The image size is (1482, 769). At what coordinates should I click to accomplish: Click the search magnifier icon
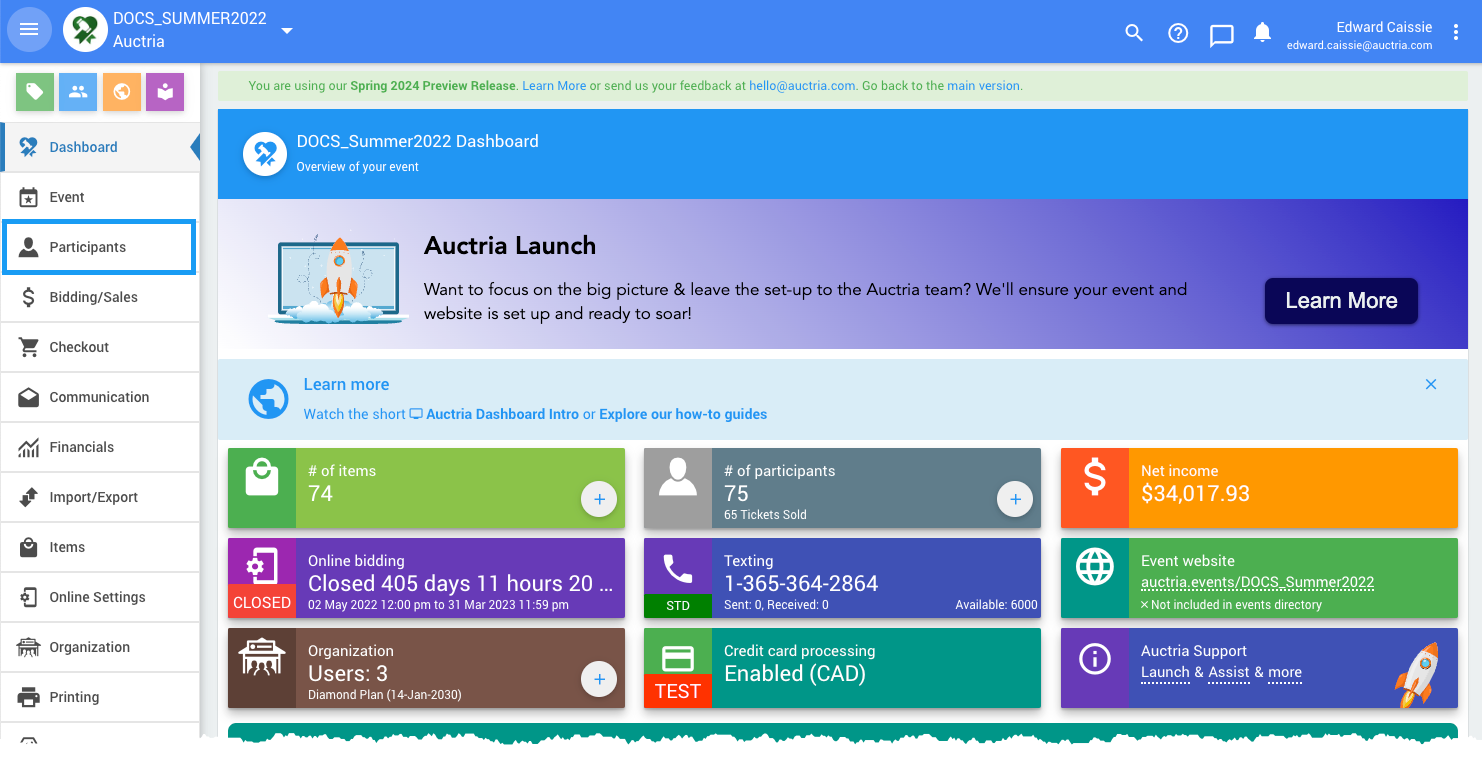tap(1134, 33)
